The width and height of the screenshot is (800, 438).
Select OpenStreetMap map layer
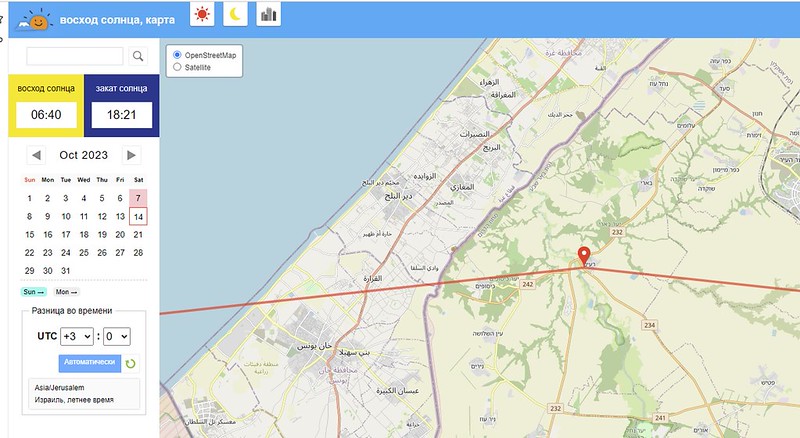point(177,55)
